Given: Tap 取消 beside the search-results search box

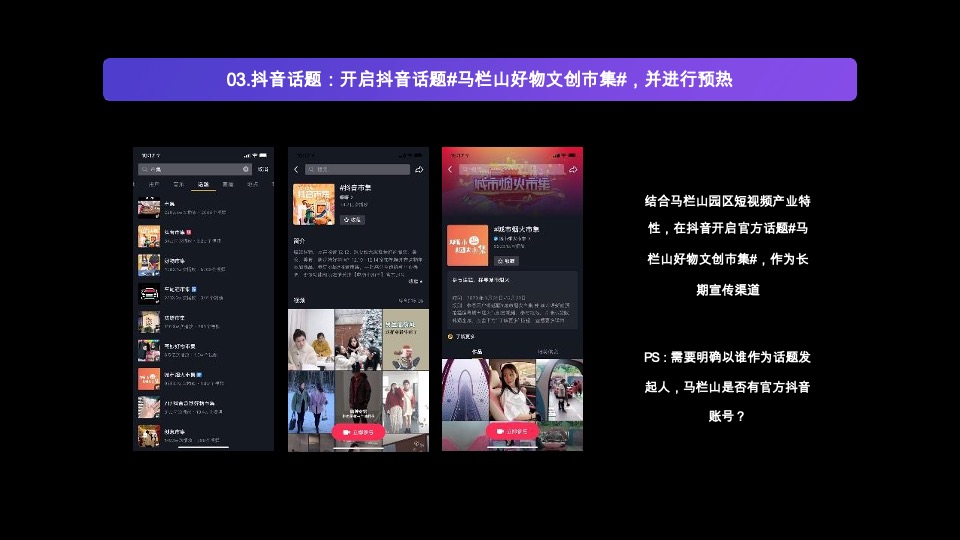Looking at the screenshot, I should 263,169.
